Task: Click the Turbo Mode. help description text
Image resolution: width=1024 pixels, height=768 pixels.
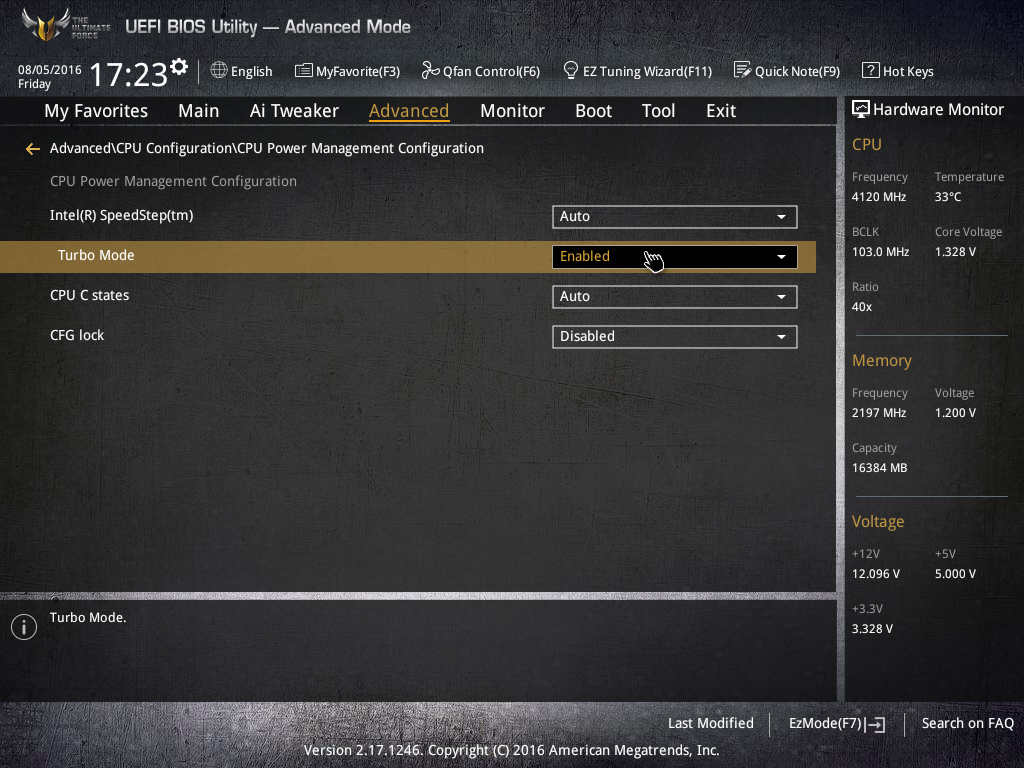Action: tap(88, 617)
